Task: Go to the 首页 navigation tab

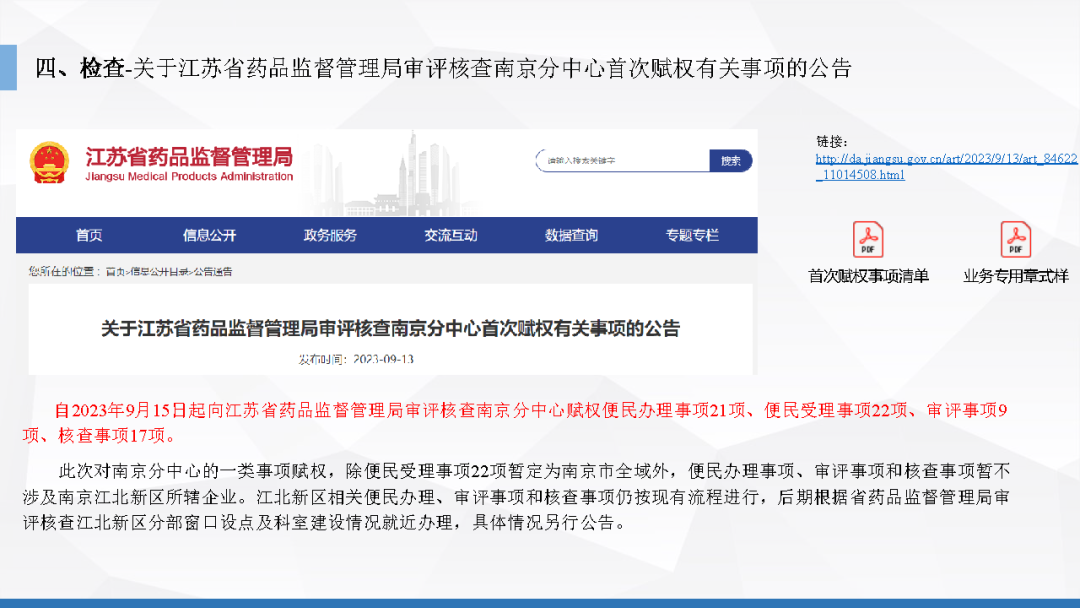Action: pyautogui.click(x=89, y=236)
